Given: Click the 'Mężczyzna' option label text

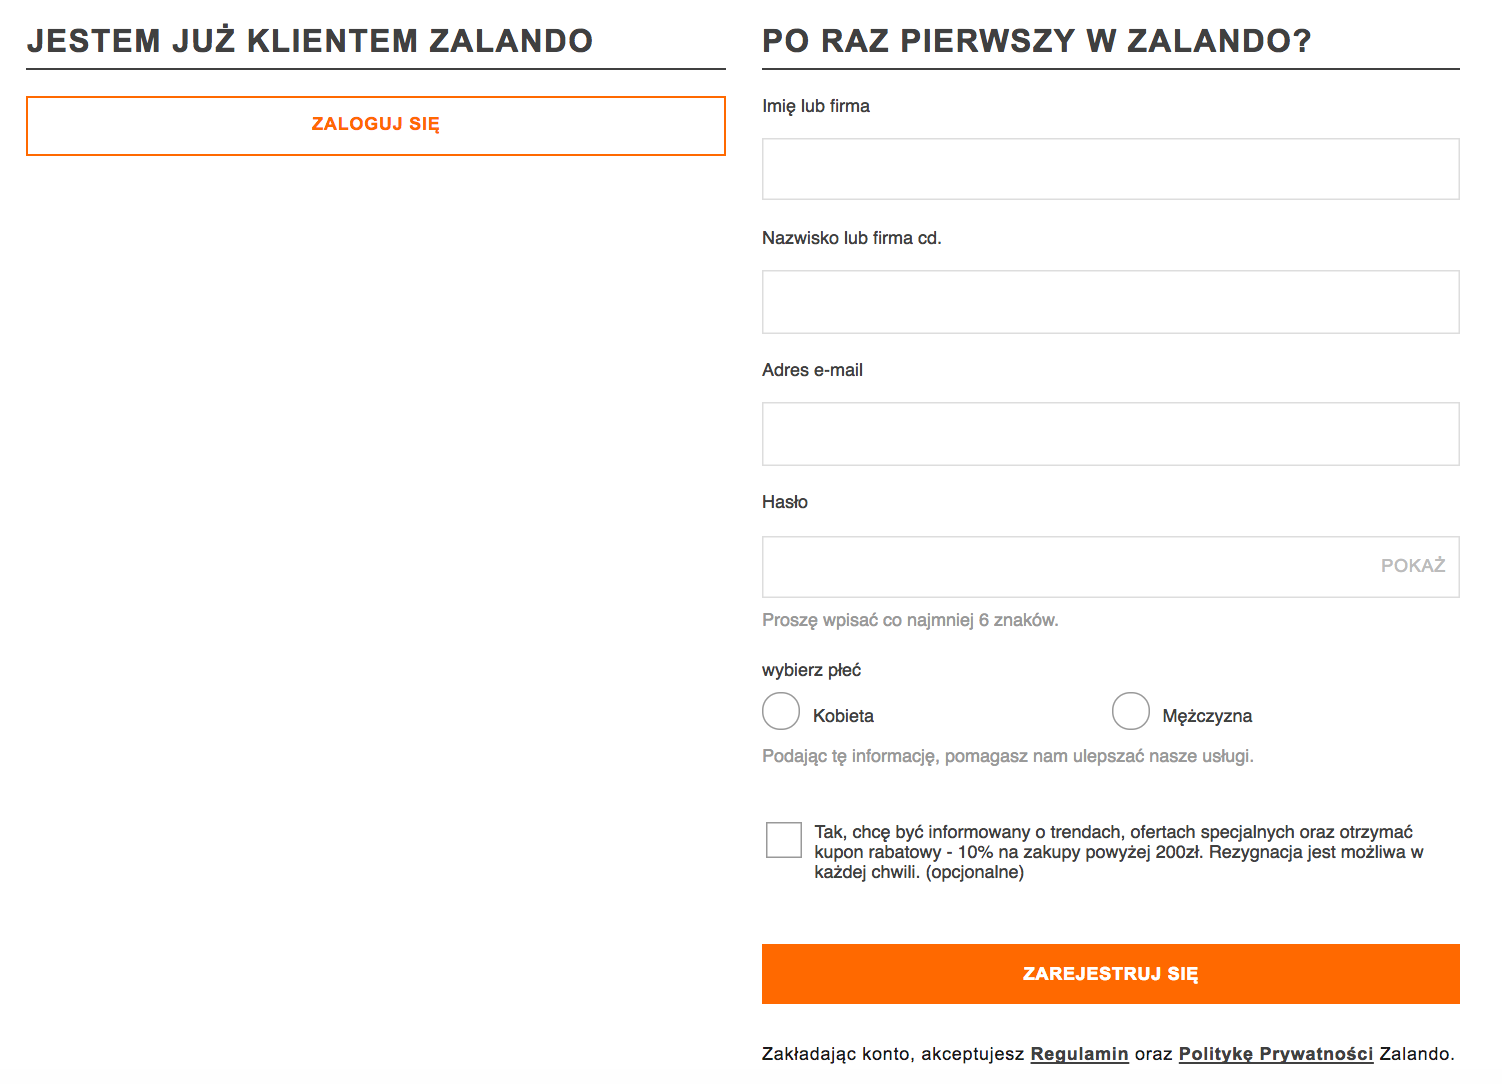Looking at the screenshot, I should (x=1207, y=716).
